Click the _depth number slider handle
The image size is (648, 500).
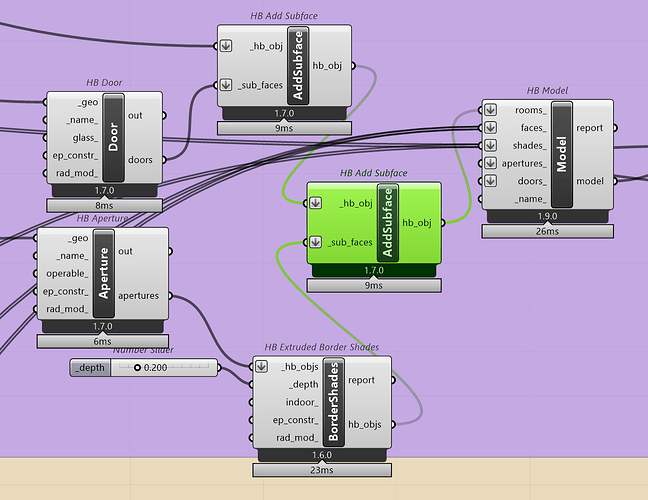coord(136,367)
